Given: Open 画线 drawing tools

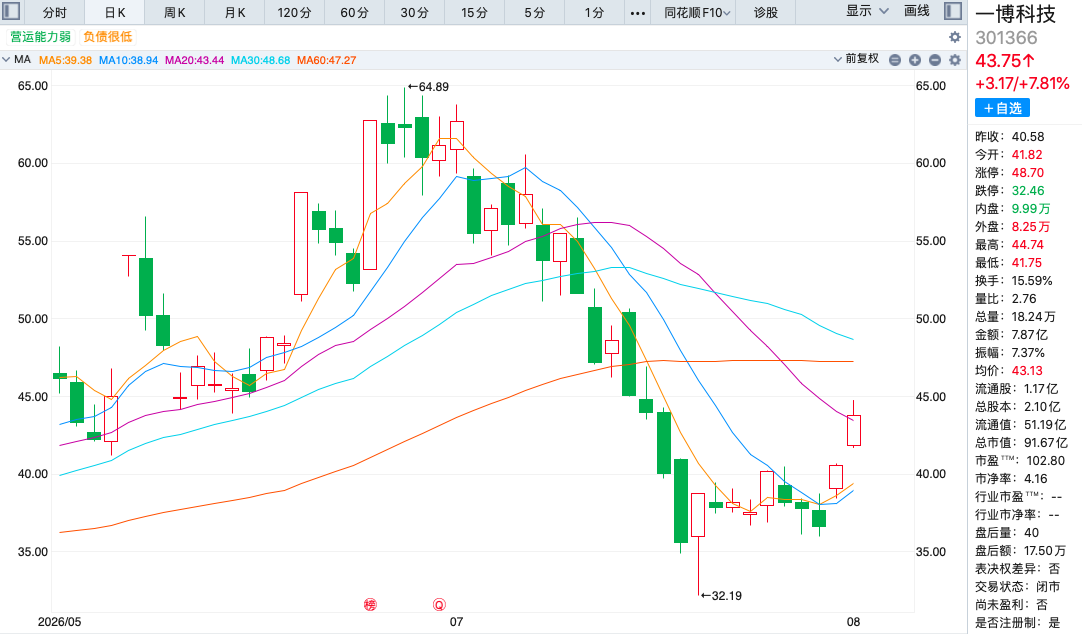Looking at the screenshot, I should pyautogui.click(x=916, y=11).
